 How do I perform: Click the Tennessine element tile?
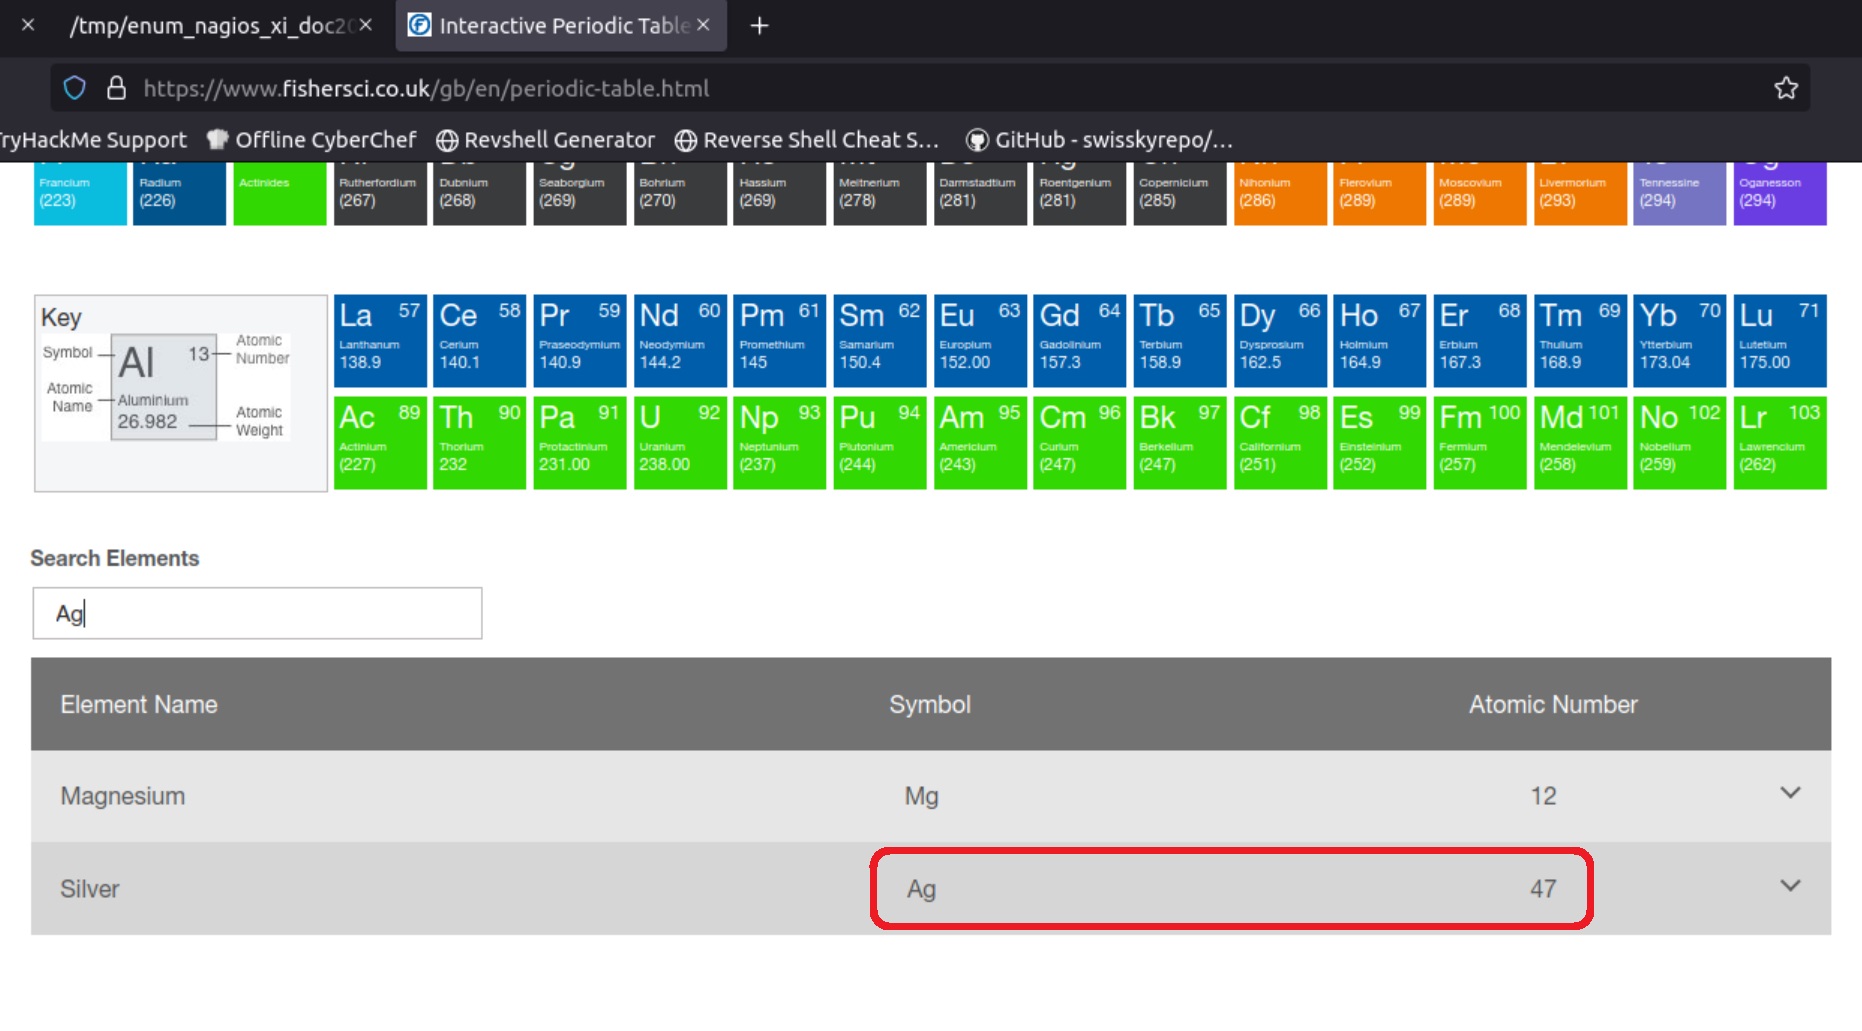point(1680,193)
